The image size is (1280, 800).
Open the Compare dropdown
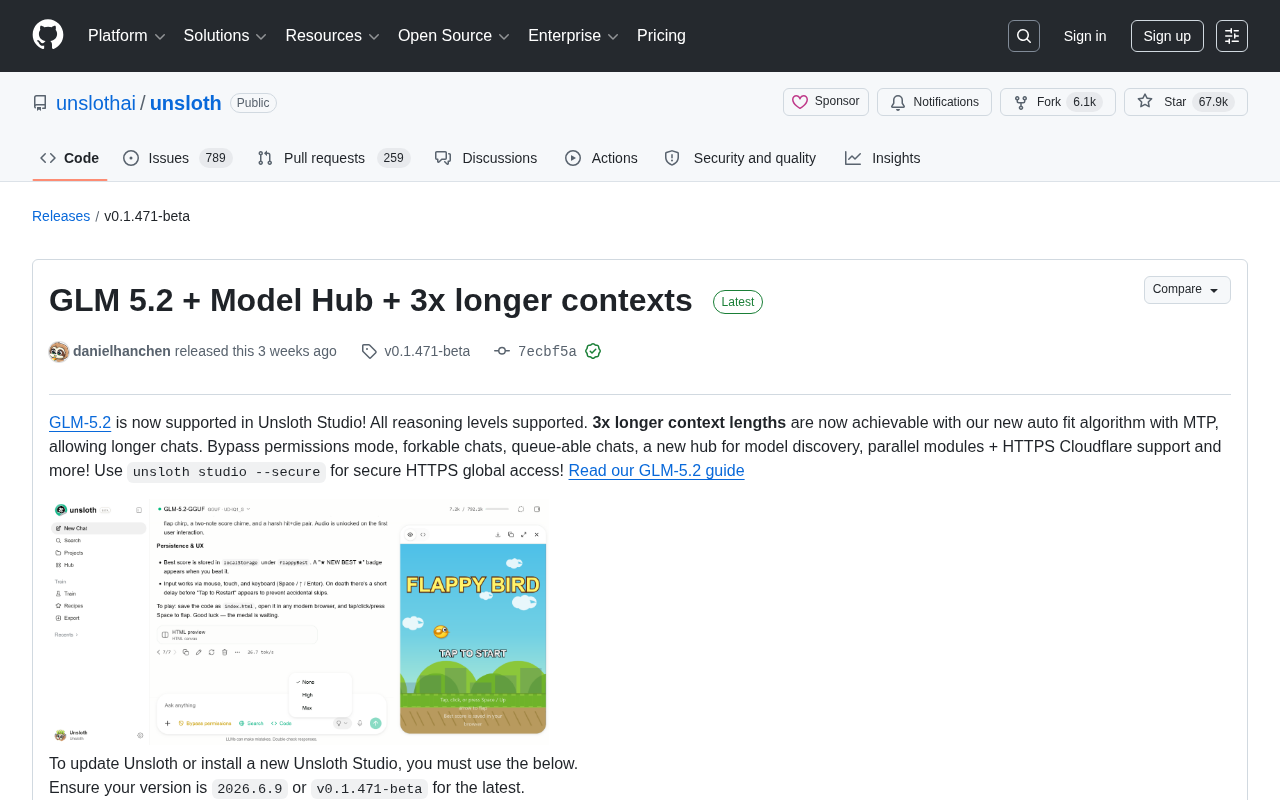1187,290
